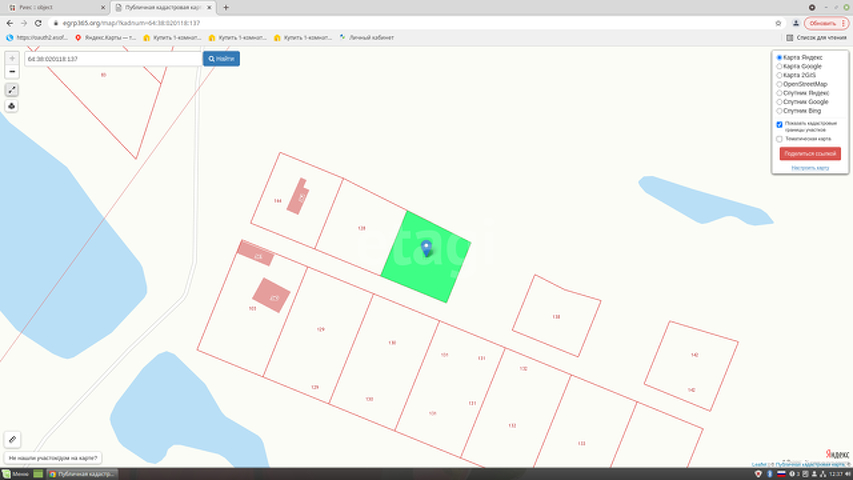Click the Найти search button
Screen dimensions: 853x480
tap(221, 59)
